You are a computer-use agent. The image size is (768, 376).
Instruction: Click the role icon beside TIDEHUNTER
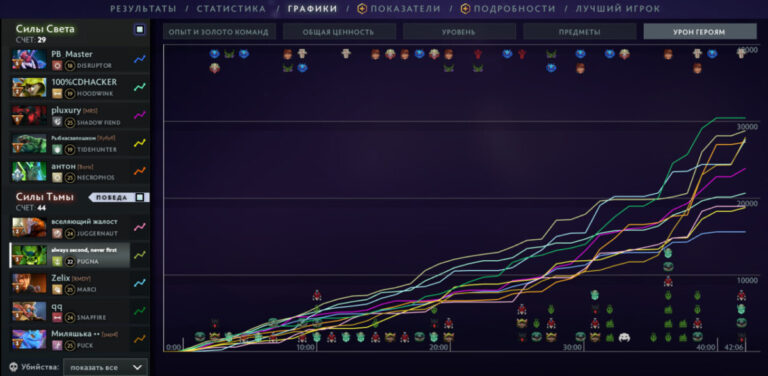point(57,149)
